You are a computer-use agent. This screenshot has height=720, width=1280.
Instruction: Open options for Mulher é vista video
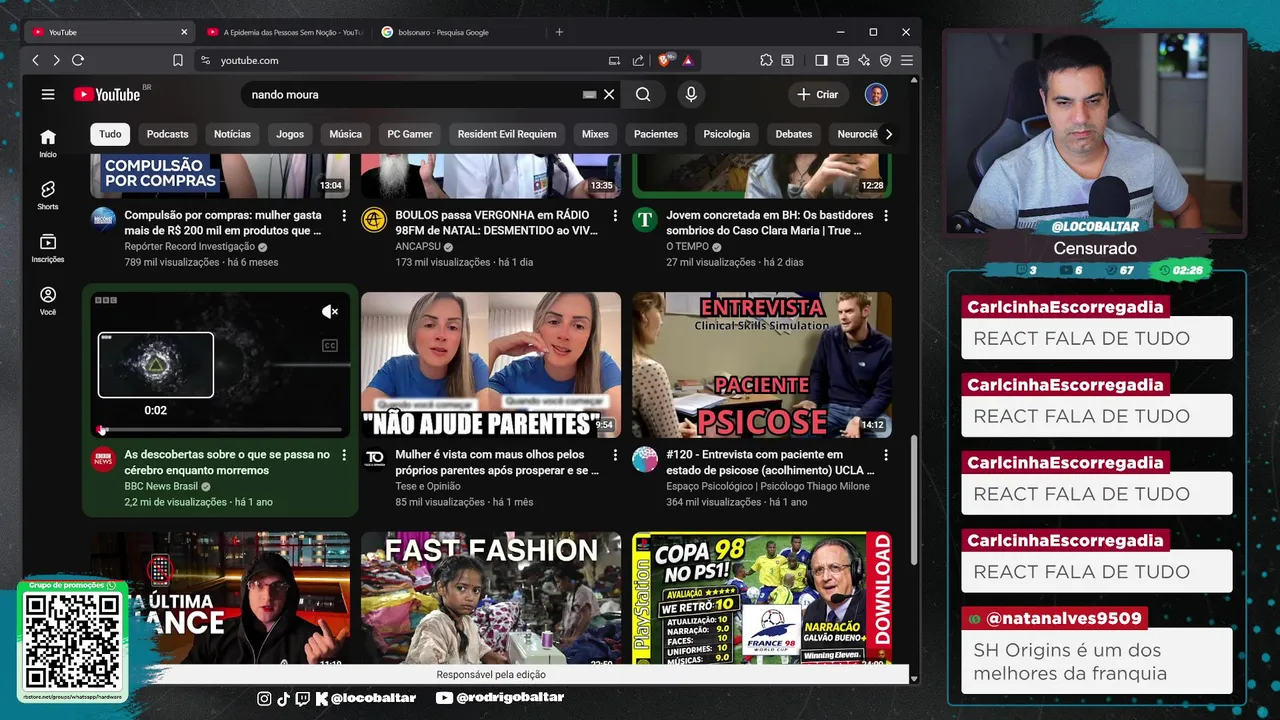click(x=614, y=455)
